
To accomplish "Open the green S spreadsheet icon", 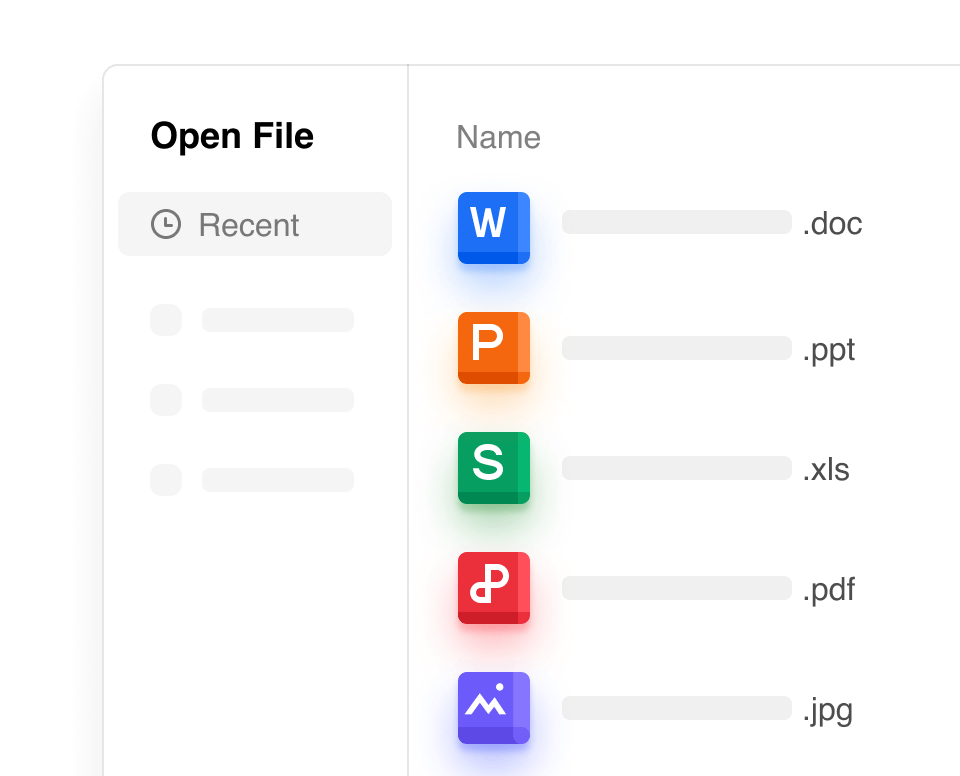I will click(493, 468).
